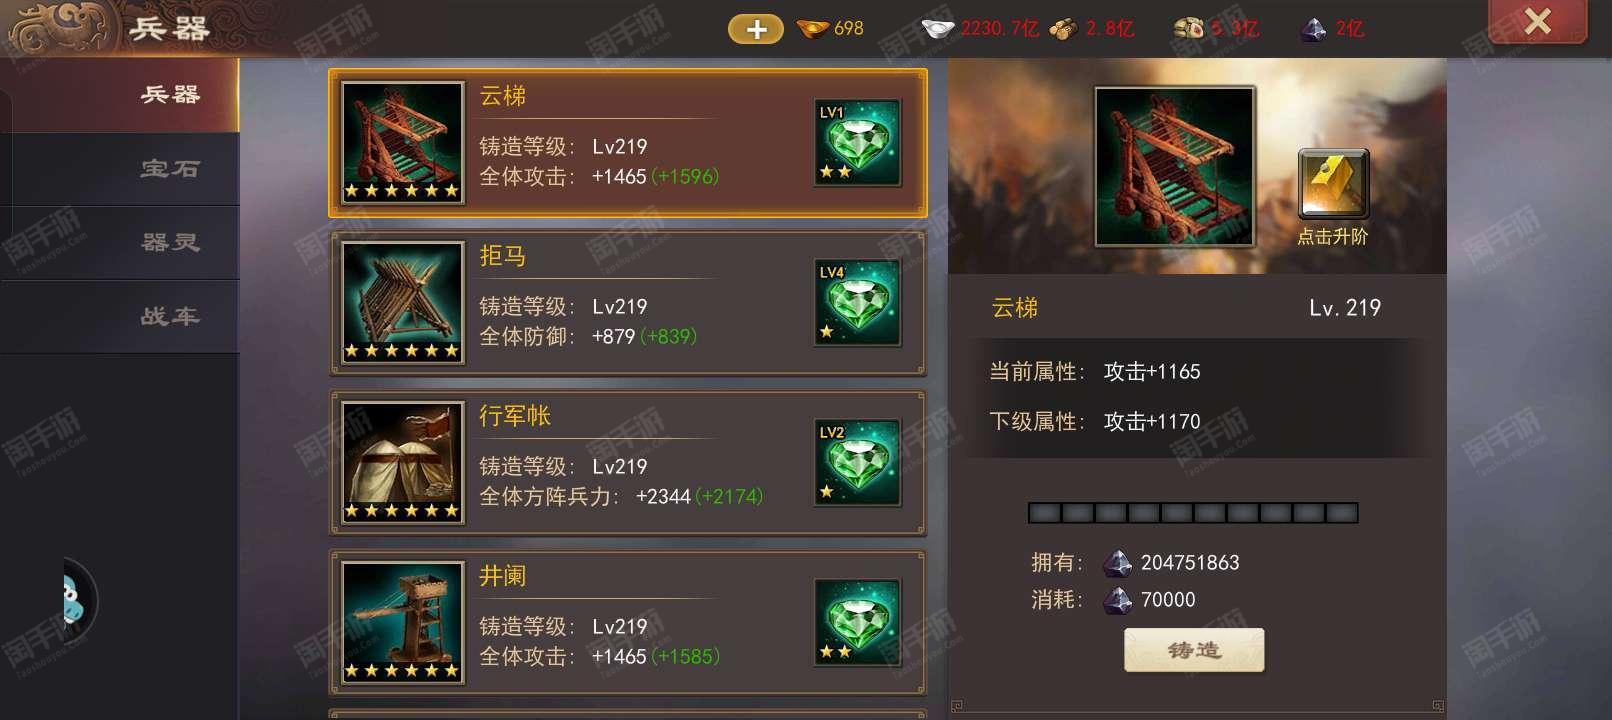Click the gold plus recharge button
The width and height of the screenshot is (1612, 720).
(756, 29)
